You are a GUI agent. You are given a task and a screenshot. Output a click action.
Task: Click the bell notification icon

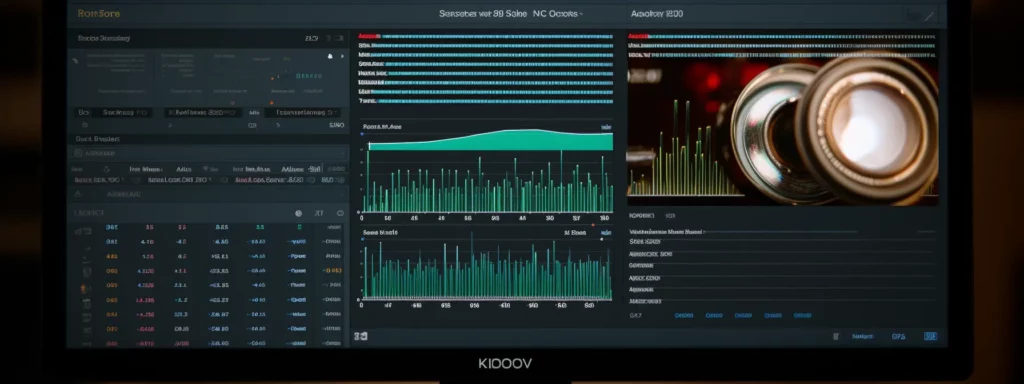coord(330,57)
